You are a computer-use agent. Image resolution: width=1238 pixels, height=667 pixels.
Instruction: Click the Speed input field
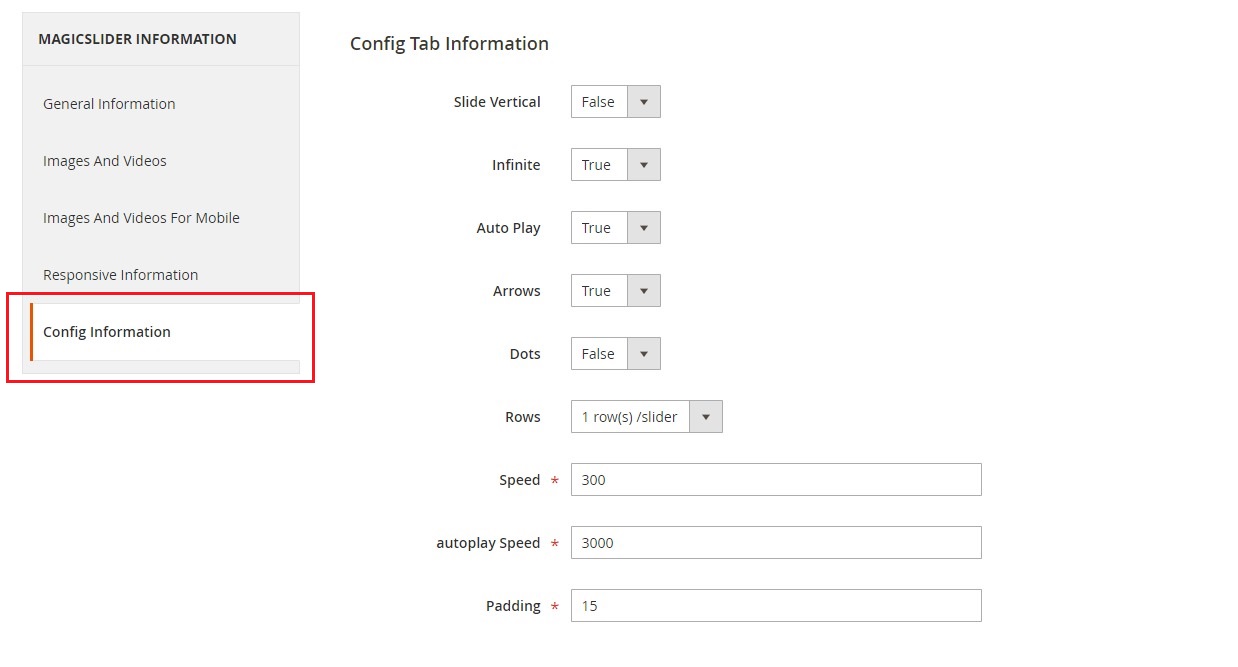point(775,480)
